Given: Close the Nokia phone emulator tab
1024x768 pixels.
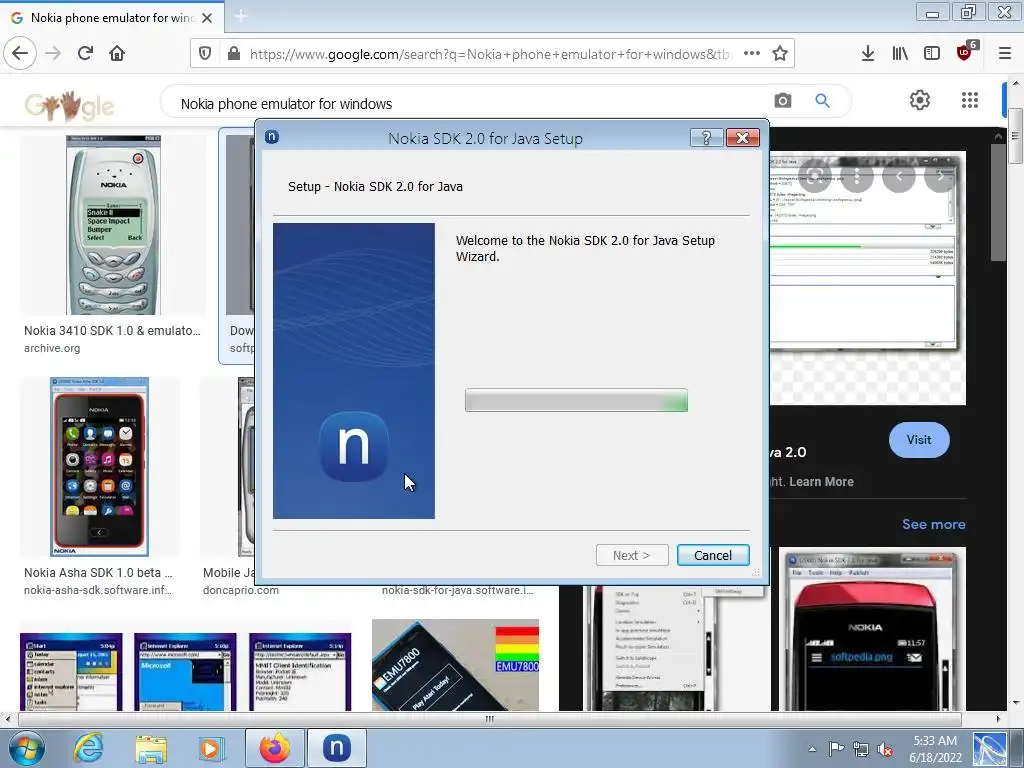Looking at the screenshot, I should (x=207, y=18).
